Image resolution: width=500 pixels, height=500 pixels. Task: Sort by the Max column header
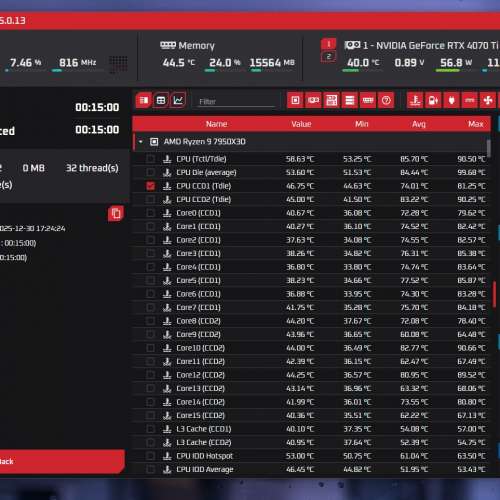click(x=476, y=124)
